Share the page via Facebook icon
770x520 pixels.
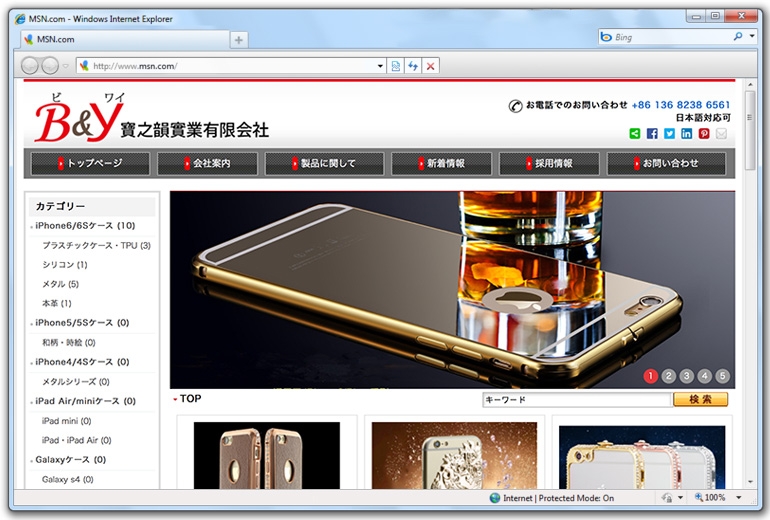click(x=652, y=134)
